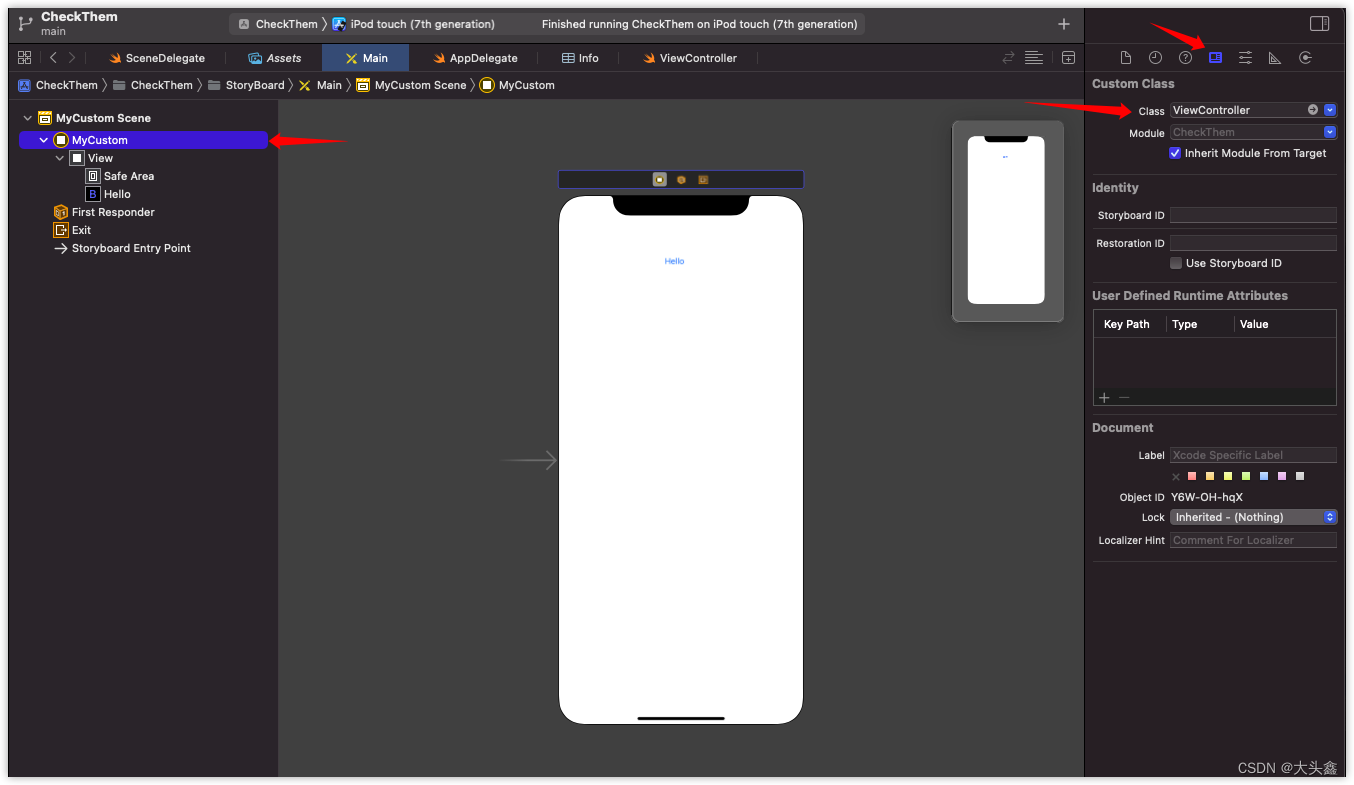Open the Lock popup menu
The width and height of the screenshot is (1354, 785).
point(1254,517)
